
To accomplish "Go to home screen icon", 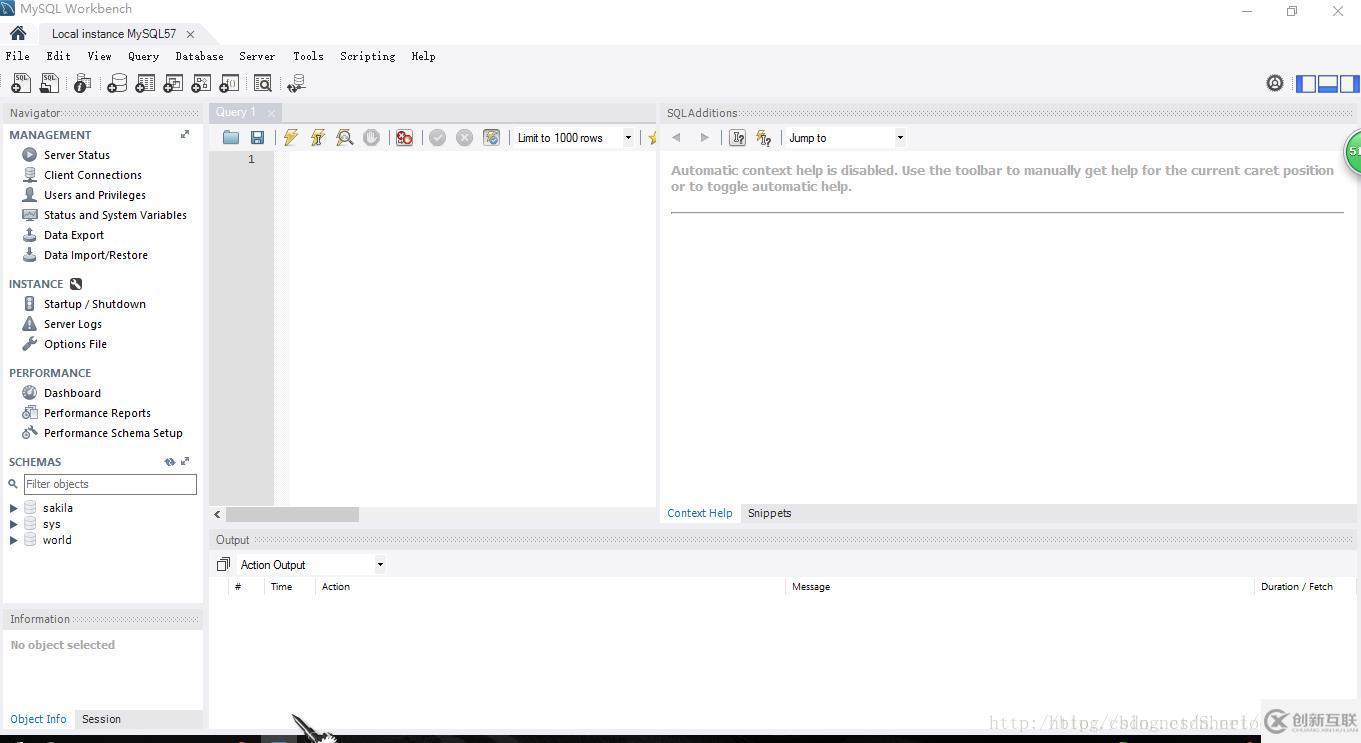I will tap(18, 33).
